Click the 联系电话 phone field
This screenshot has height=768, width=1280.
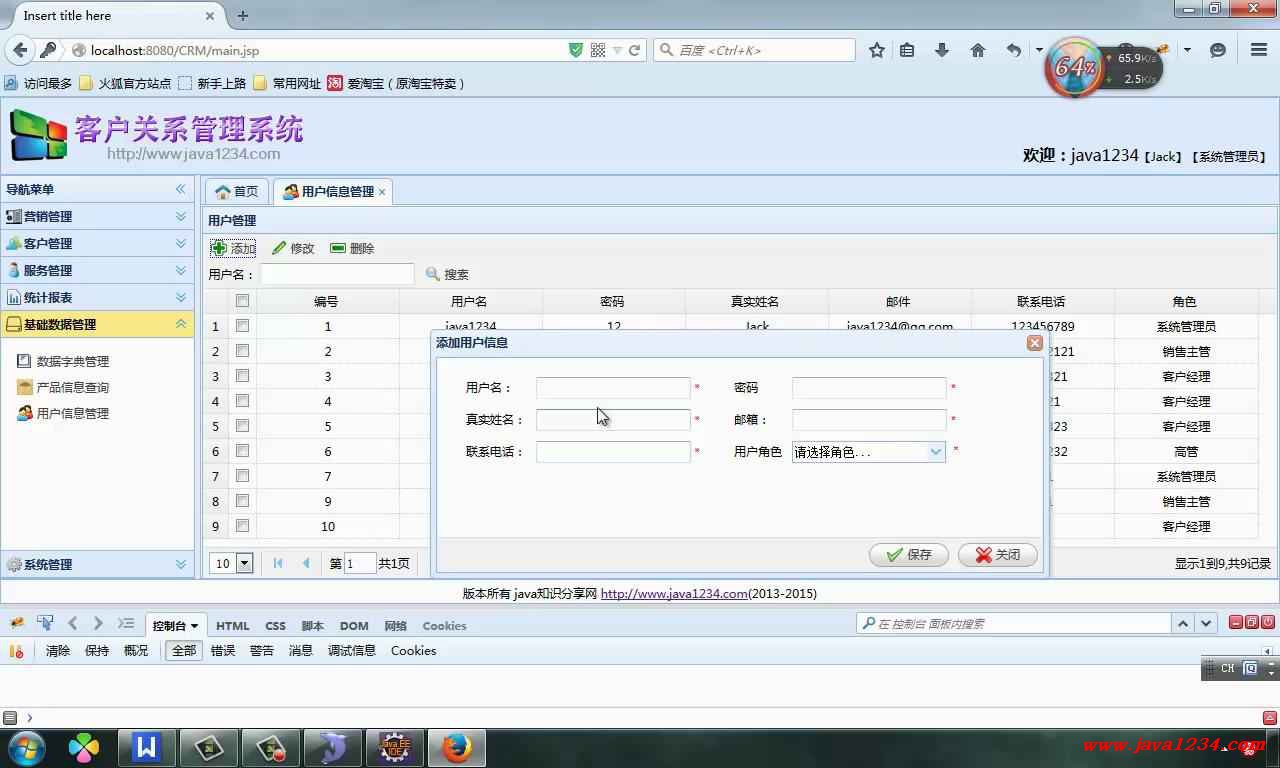coord(613,452)
